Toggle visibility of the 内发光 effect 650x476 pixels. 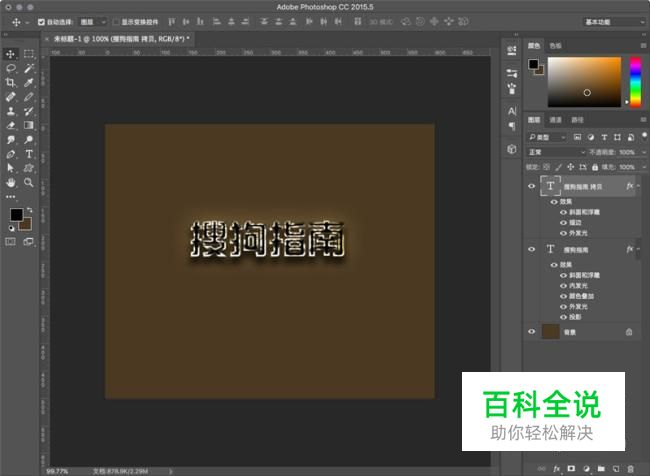(563, 286)
